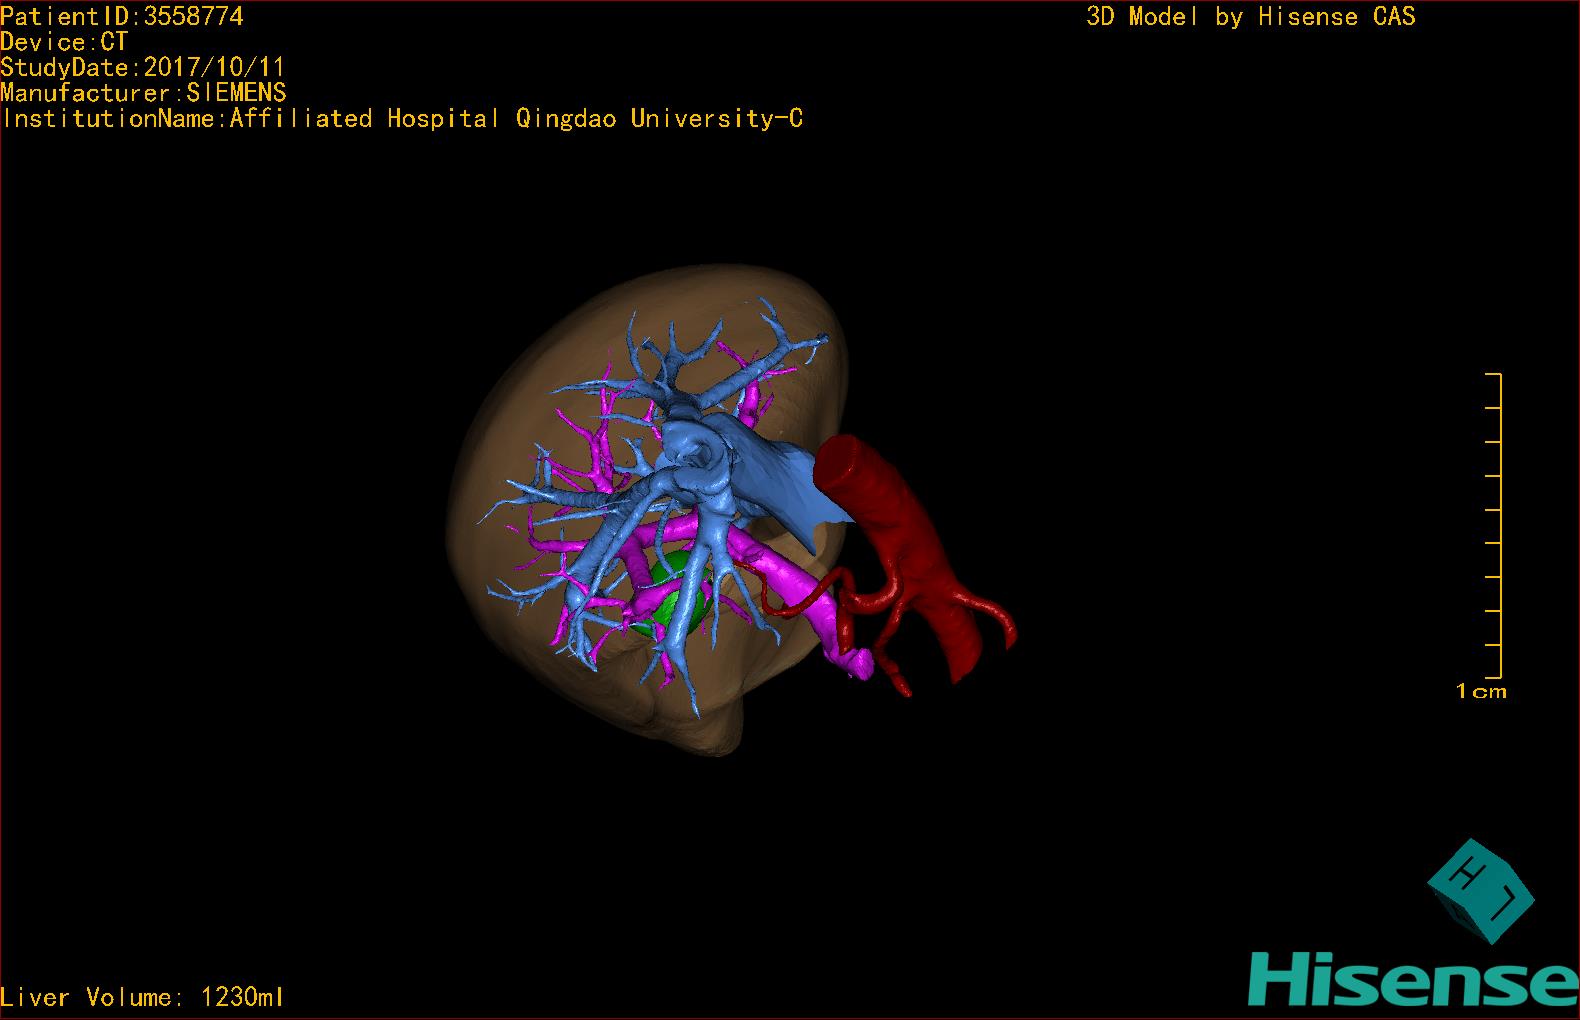Click the StudyDate:2017/10/11 text
The height and width of the screenshot is (1020, 1580).
pyautogui.click(x=143, y=67)
